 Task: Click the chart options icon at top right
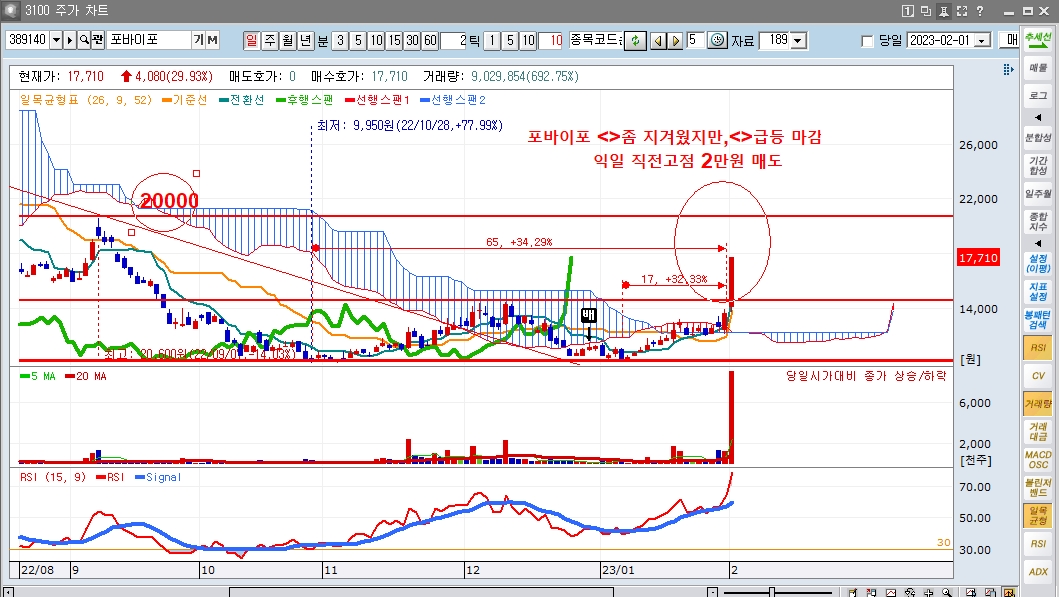1008,70
